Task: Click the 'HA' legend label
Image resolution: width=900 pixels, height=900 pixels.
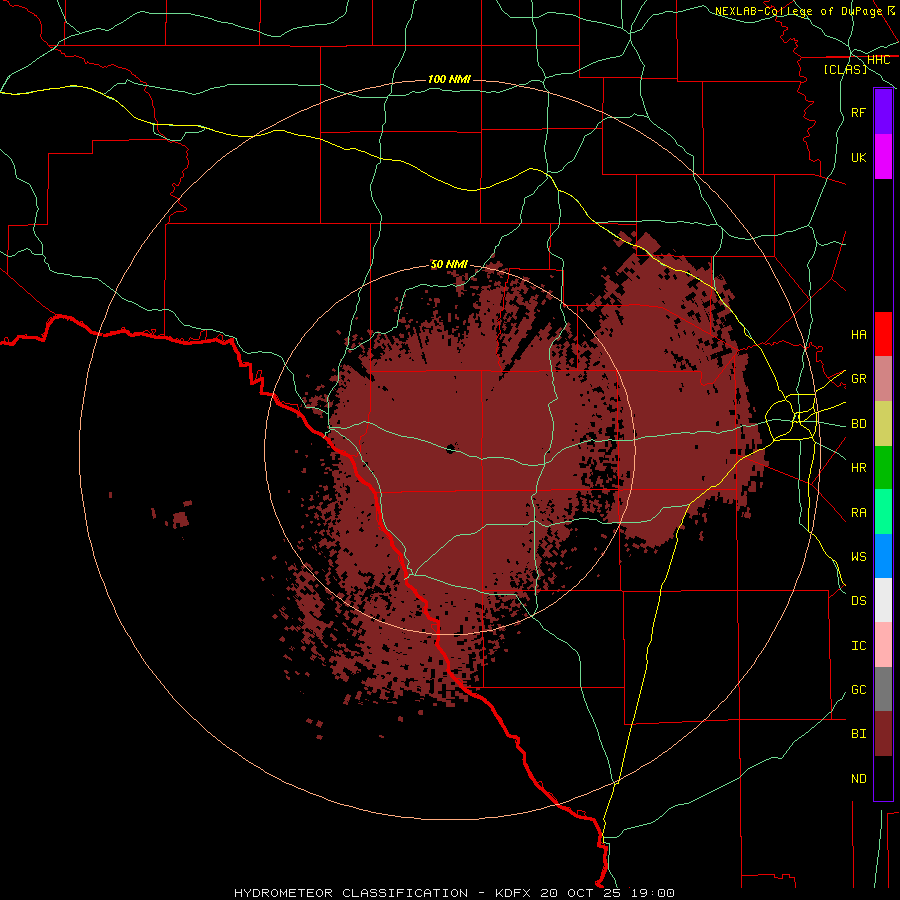Action: point(858,335)
